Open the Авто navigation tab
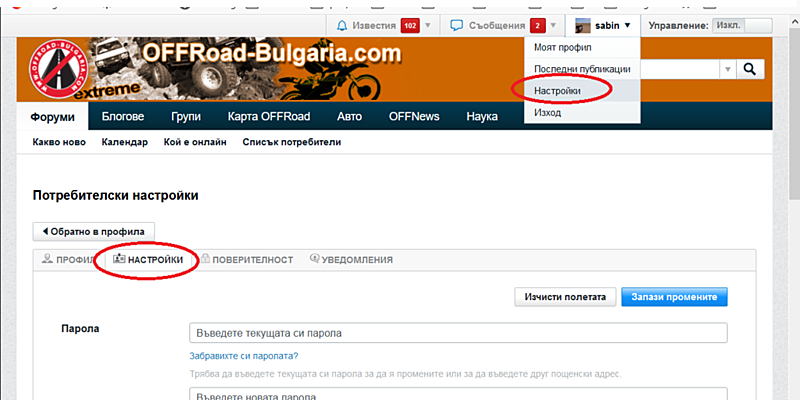The width and height of the screenshot is (800, 400). coord(349,116)
